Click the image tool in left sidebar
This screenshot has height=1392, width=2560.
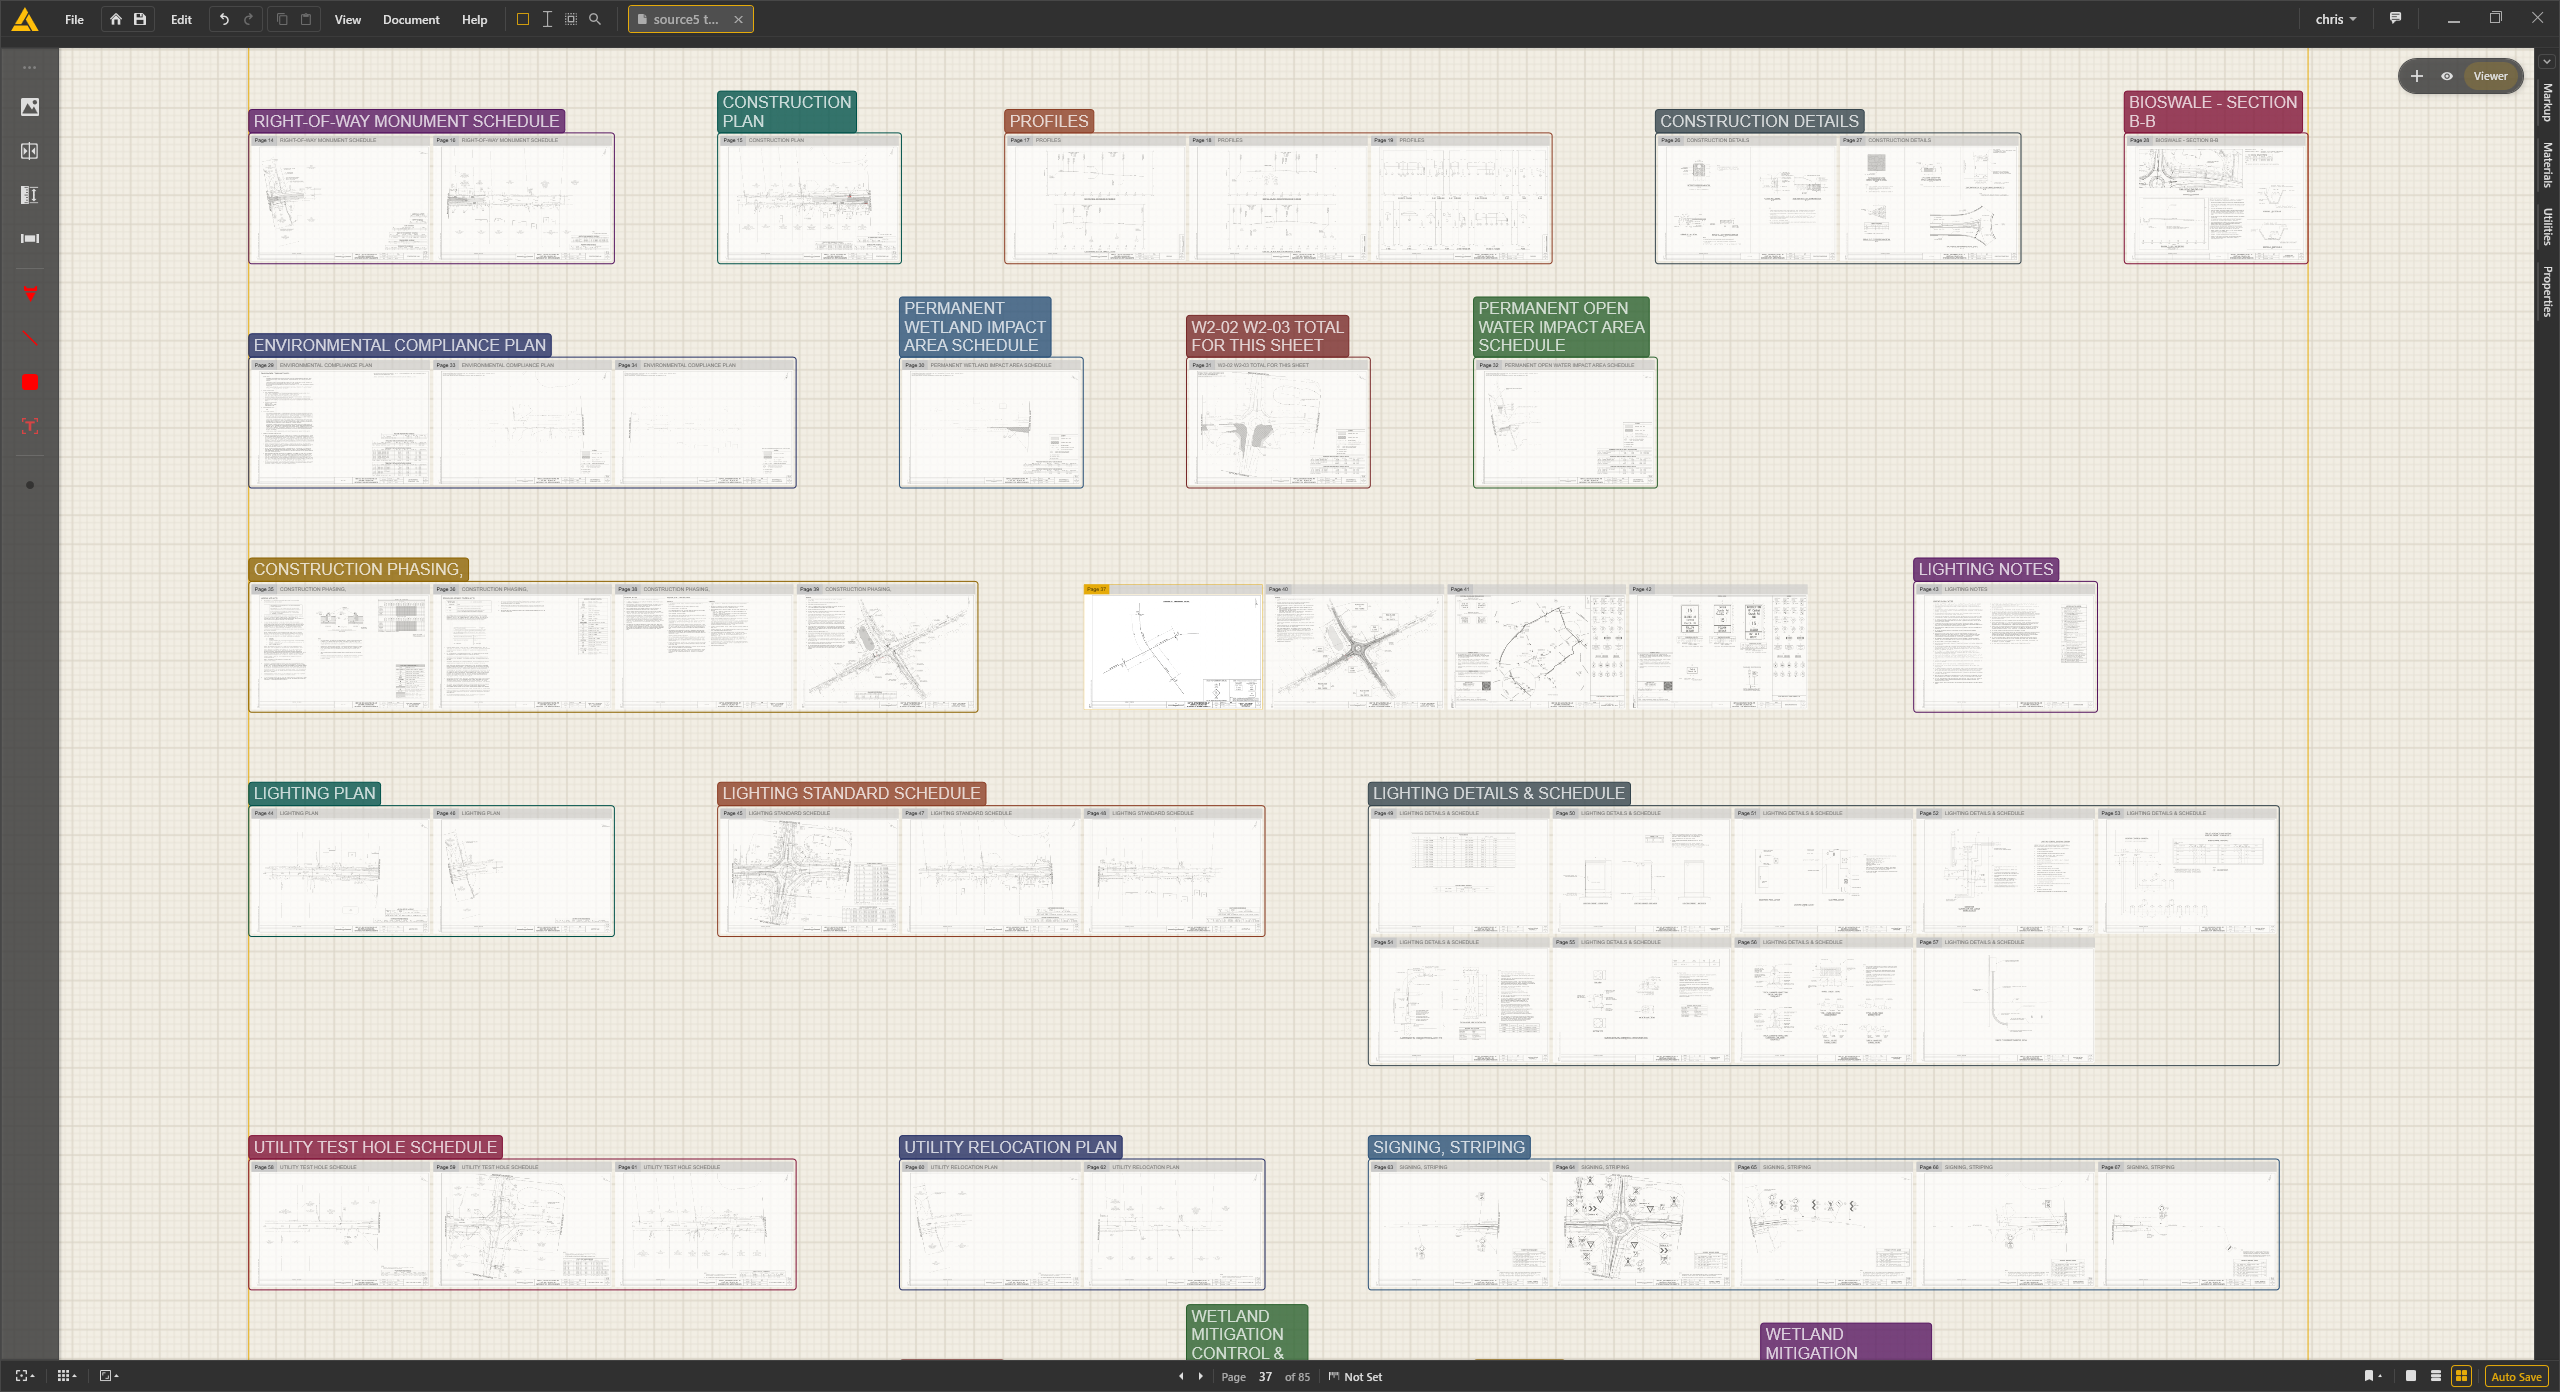click(30, 107)
